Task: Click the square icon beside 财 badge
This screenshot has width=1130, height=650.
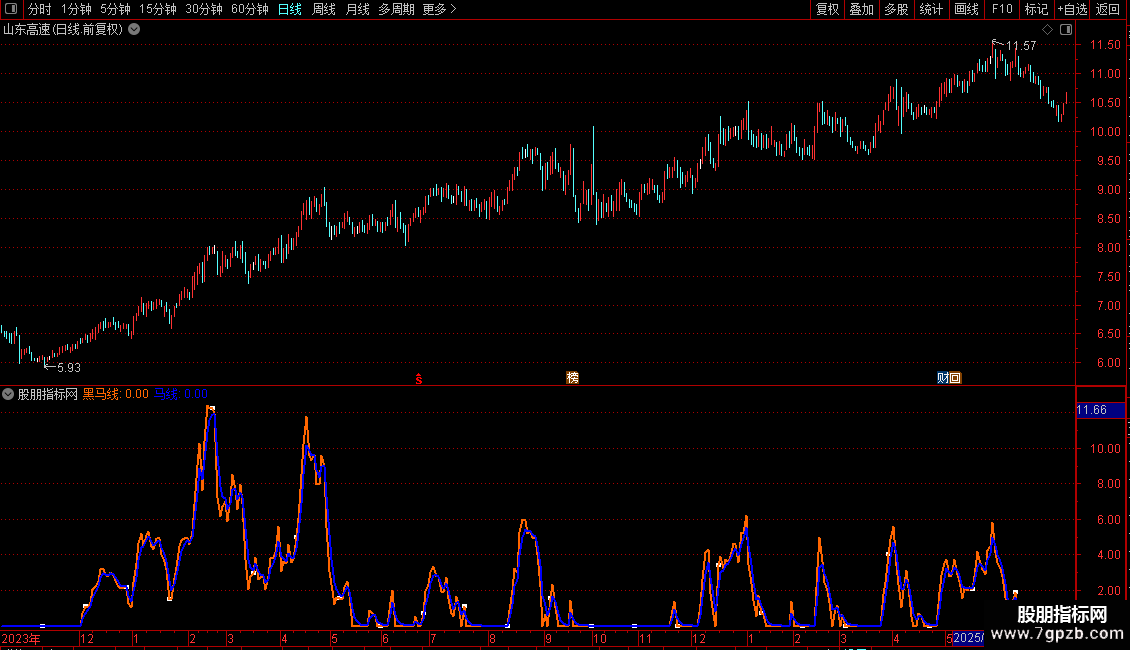Action: coord(955,378)
